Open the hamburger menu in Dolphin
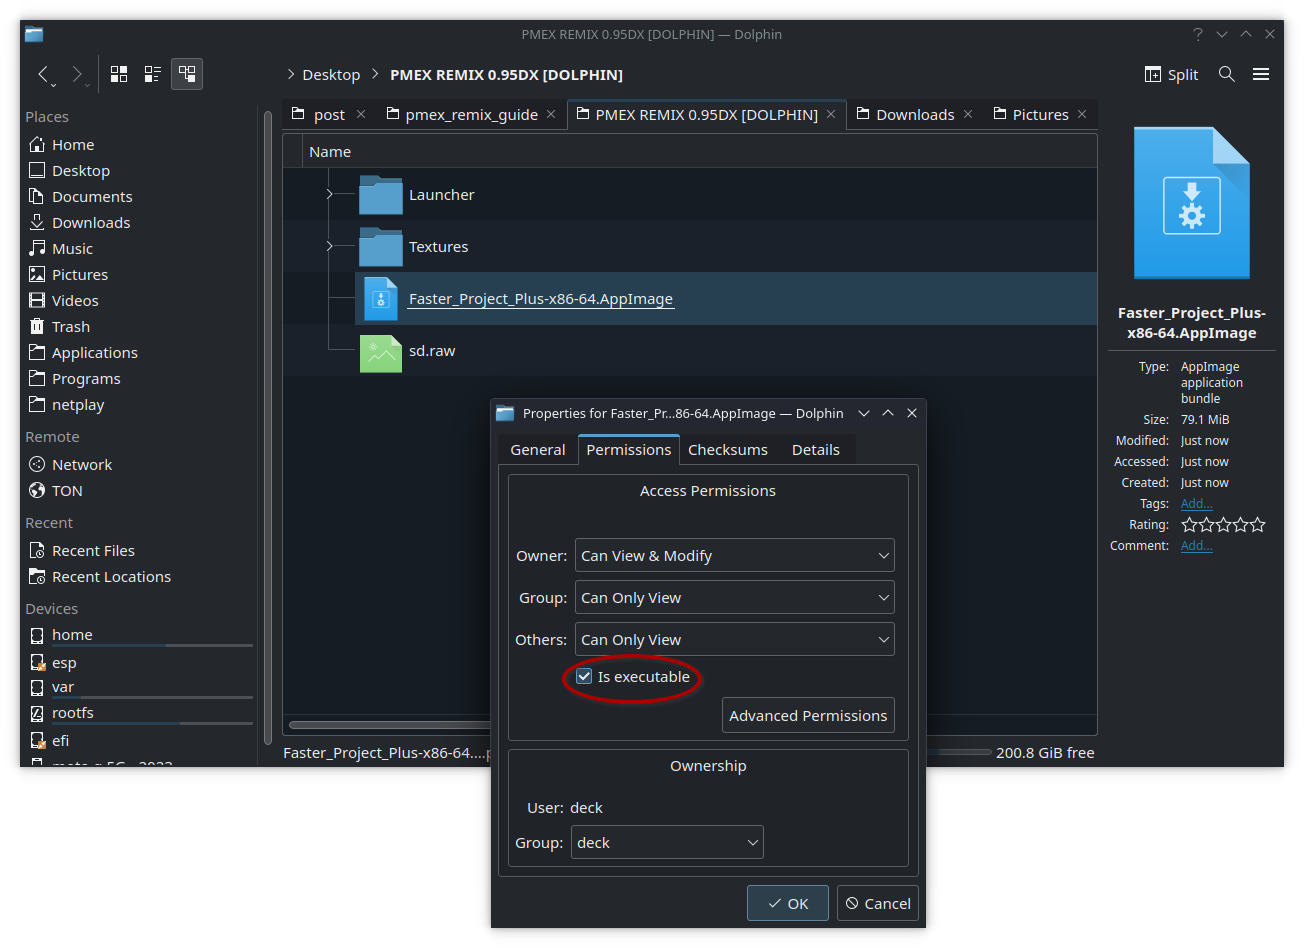The width and height of the screenshot is (1304, 948). pos(1261,74)
